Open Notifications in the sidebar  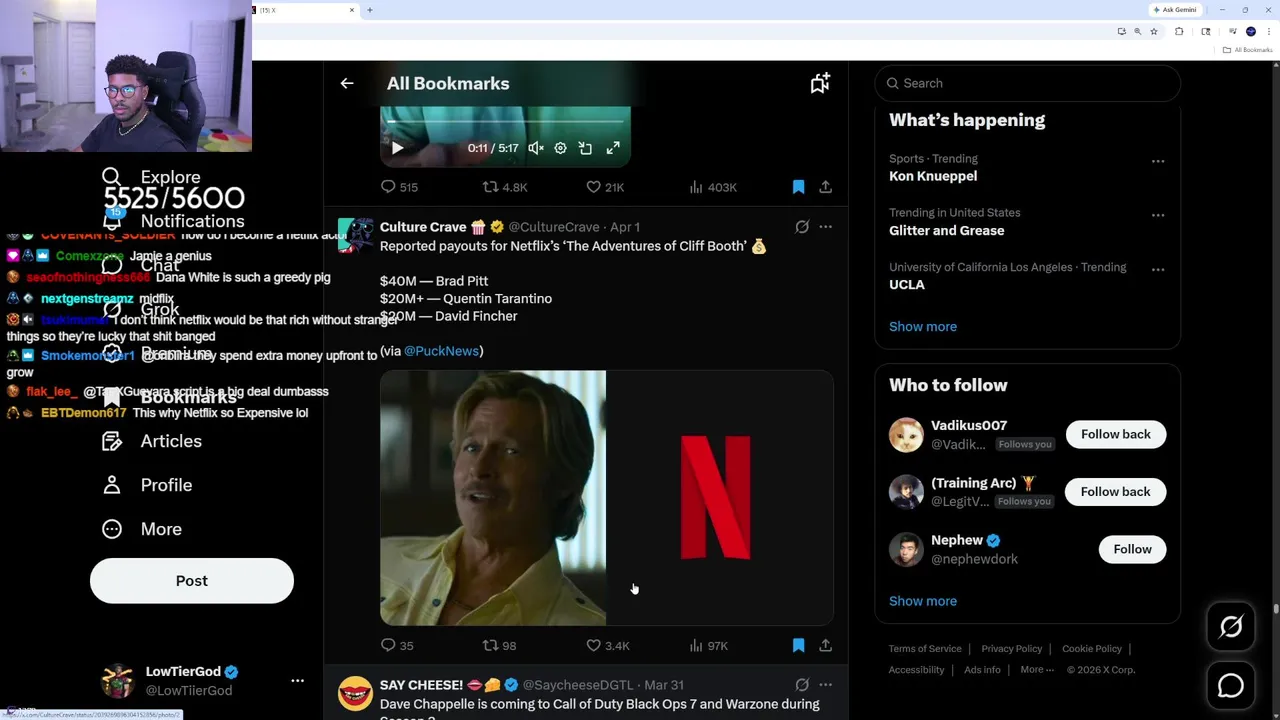tap(172, 221)
